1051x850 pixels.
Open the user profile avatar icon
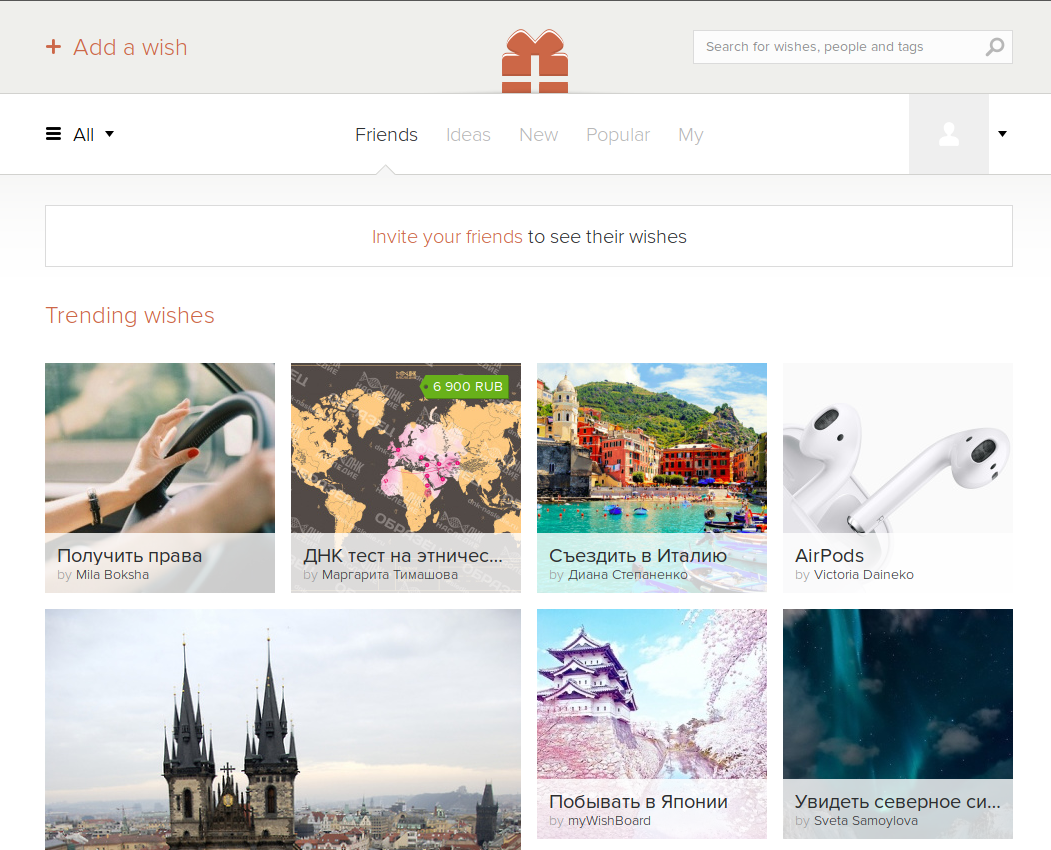point(948,134)
